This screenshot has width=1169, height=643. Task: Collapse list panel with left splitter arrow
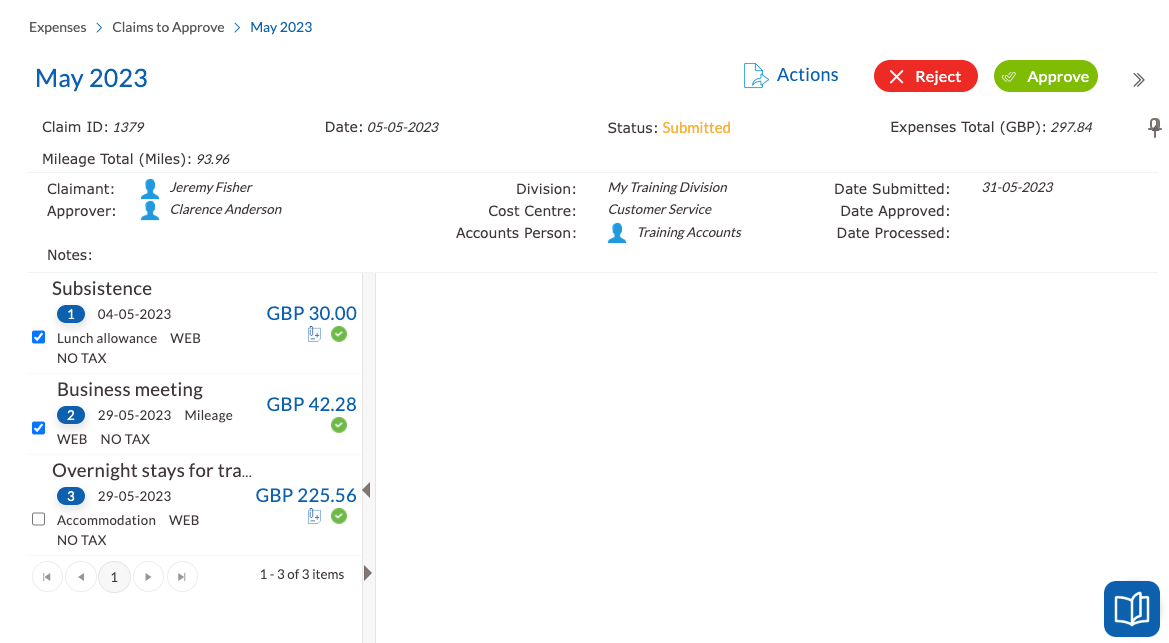click(367, 490)
